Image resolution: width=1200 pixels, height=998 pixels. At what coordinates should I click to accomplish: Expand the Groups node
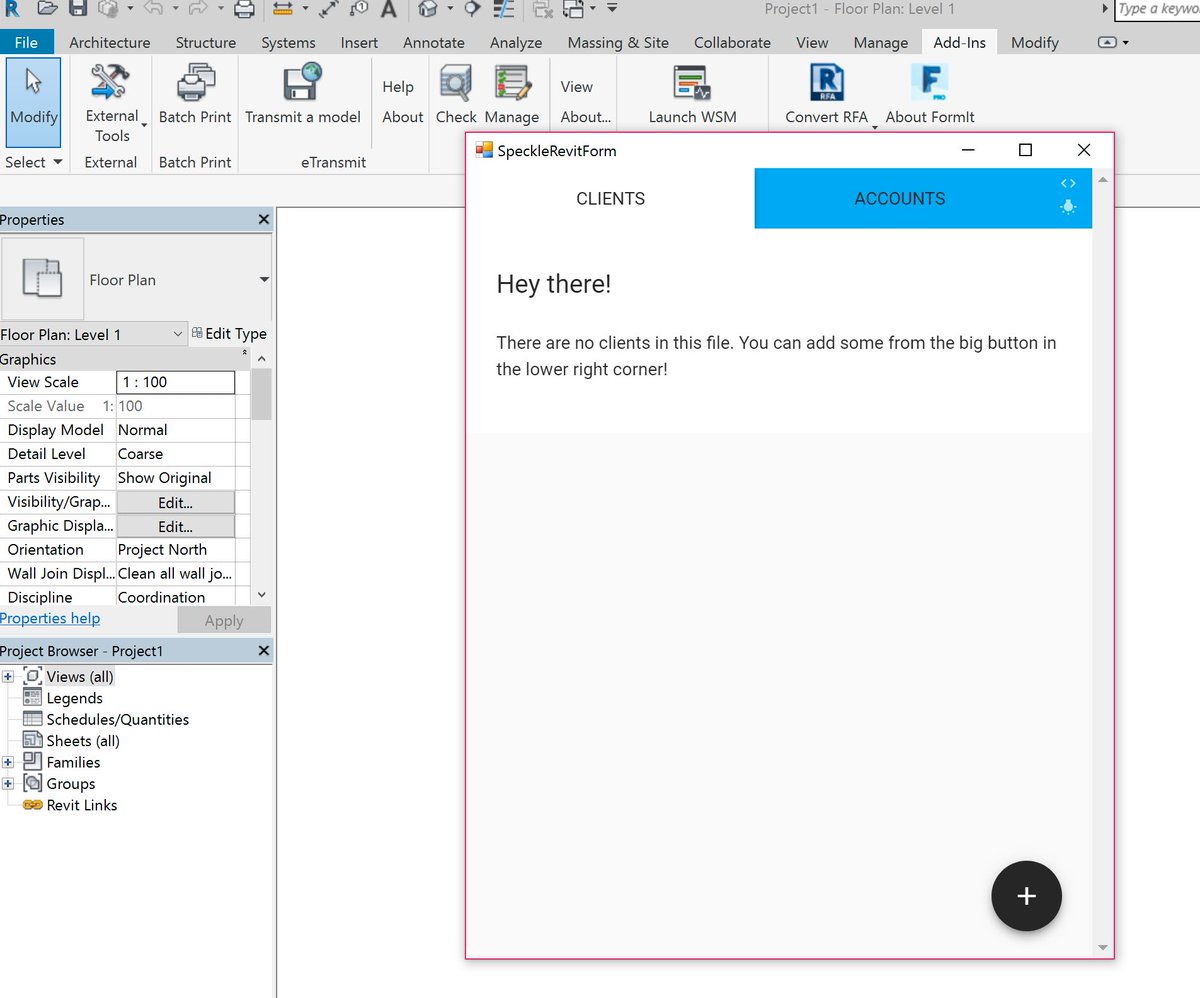point(8,784)
